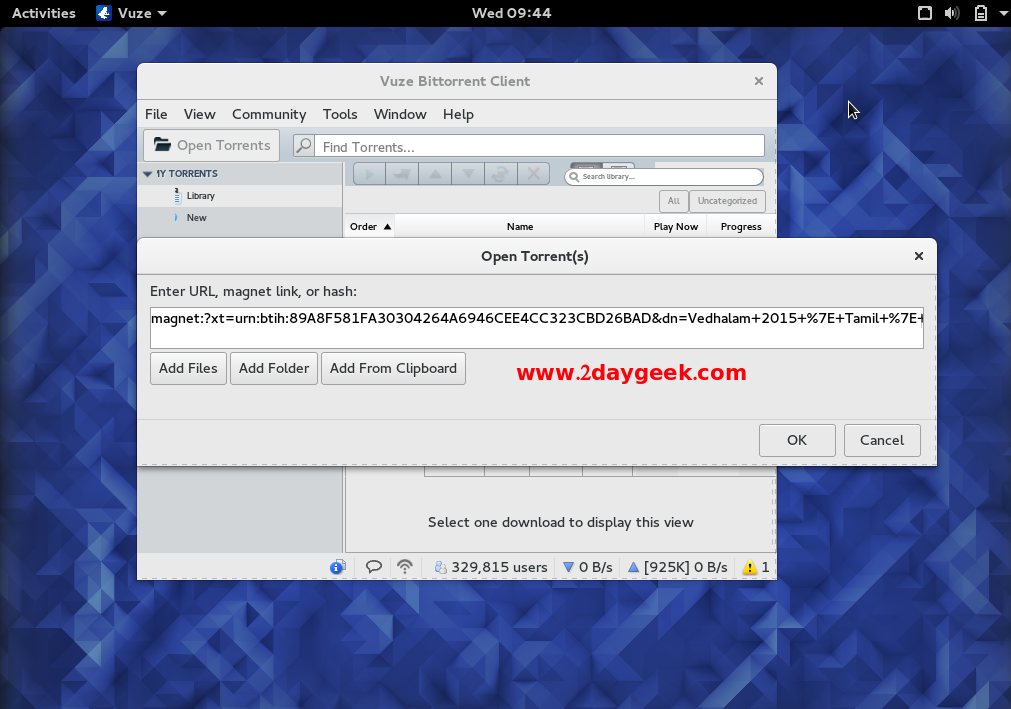Viewport: 1011px width, 709px height.
Task: Open the Help menu
Action: (x=458, y=114)
